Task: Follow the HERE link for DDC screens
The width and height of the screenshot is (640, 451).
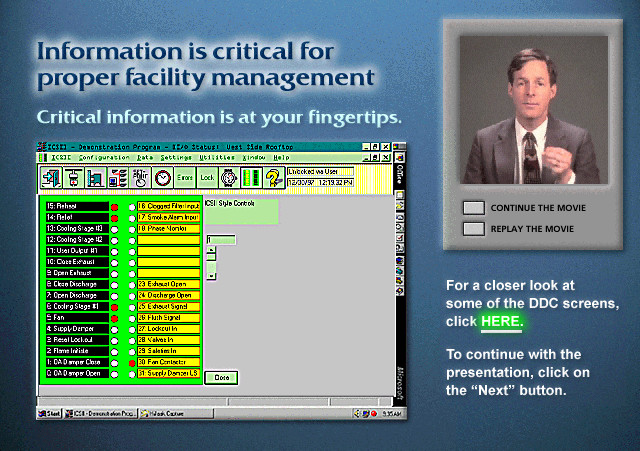Action: click(x=501, y=322)
